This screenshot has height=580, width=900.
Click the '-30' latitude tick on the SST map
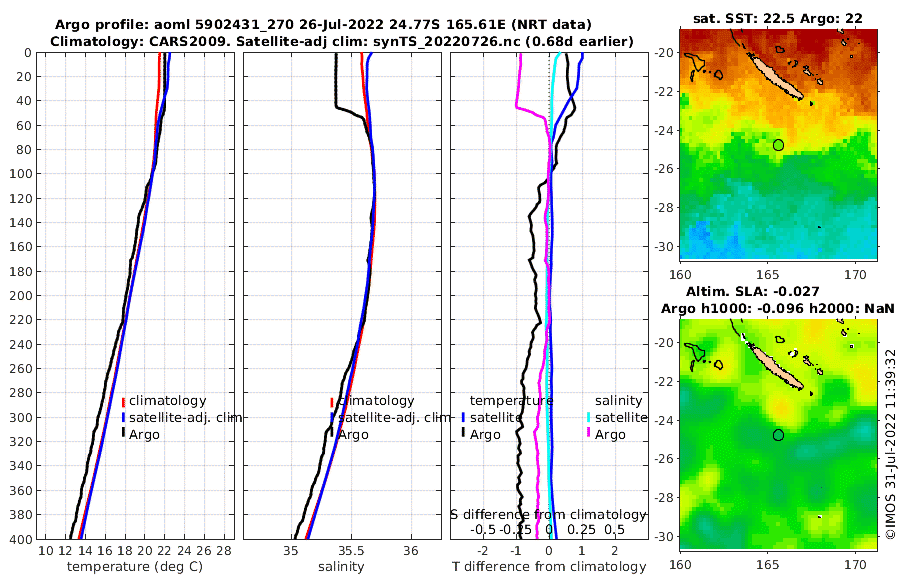click(664, 246)
